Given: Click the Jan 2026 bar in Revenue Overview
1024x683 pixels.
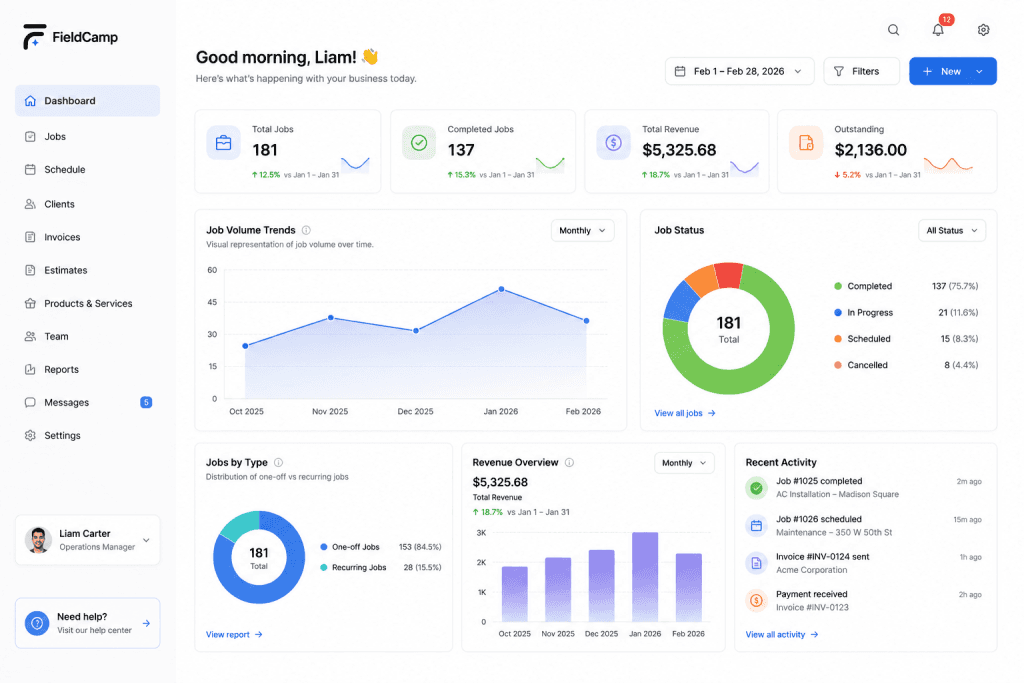Looking at the screenshot, I should point(645,577).
